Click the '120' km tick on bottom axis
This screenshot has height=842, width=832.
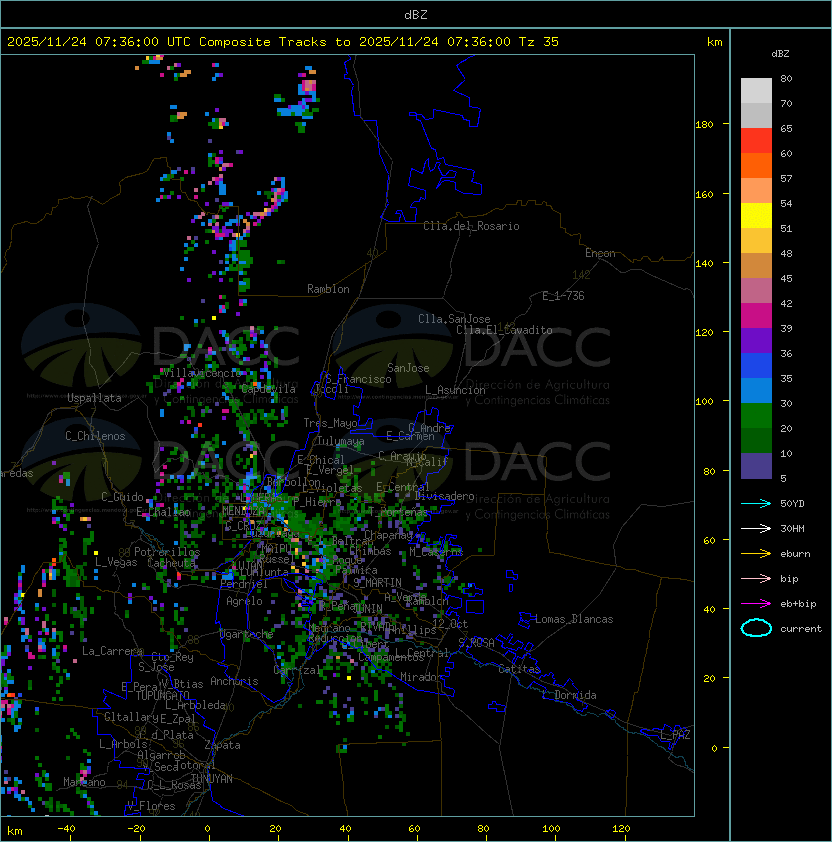coord(621,829)
